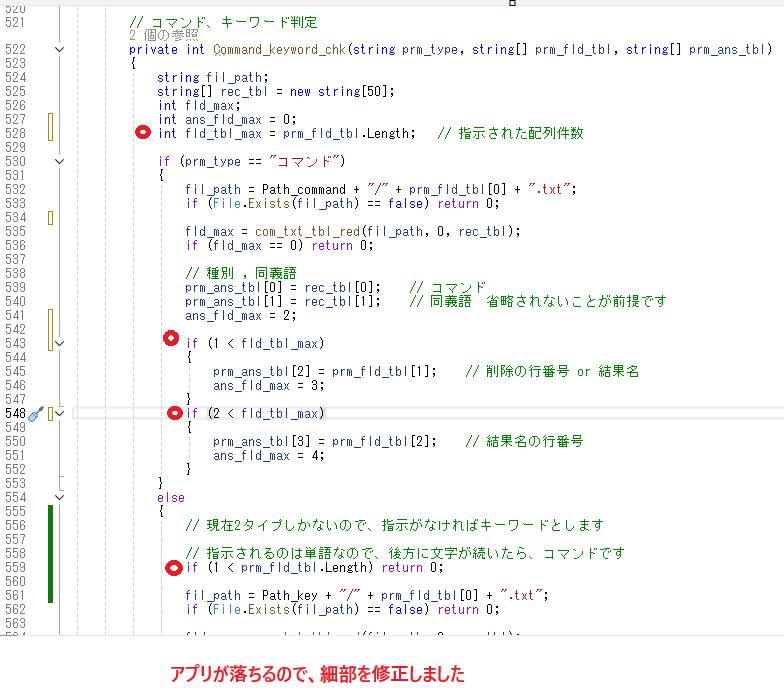The width and height of the screenshot is (784, 690).
Task: Collapse the 'if (1 < fld_tbl_max)' block
Action: (x=59, y=343)
